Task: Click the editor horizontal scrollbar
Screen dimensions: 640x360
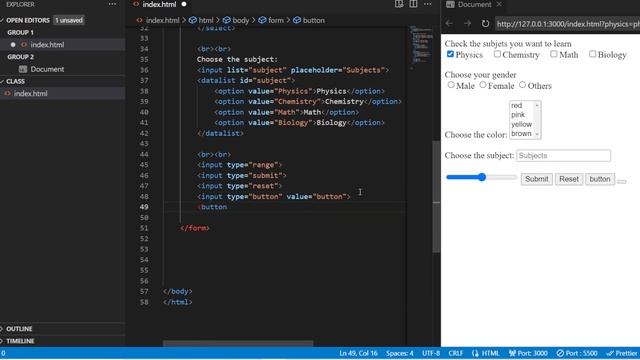Action: point(238,343)
